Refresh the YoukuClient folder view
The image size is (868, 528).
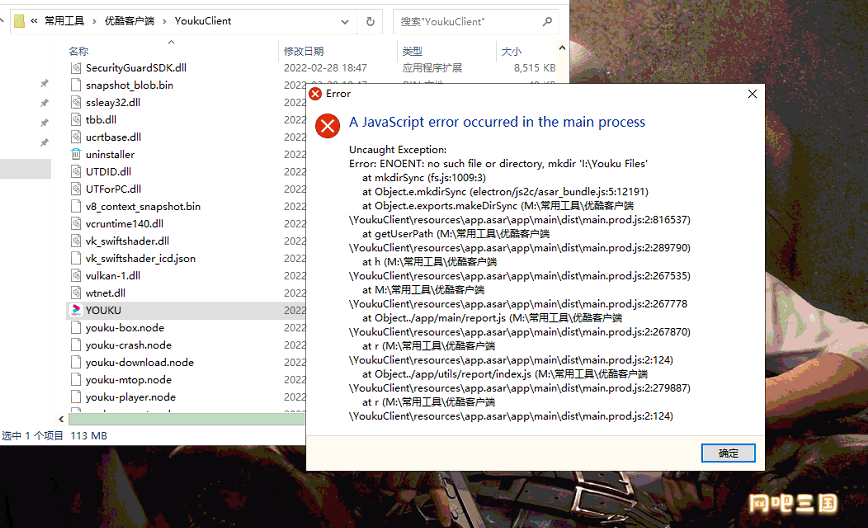370,22
